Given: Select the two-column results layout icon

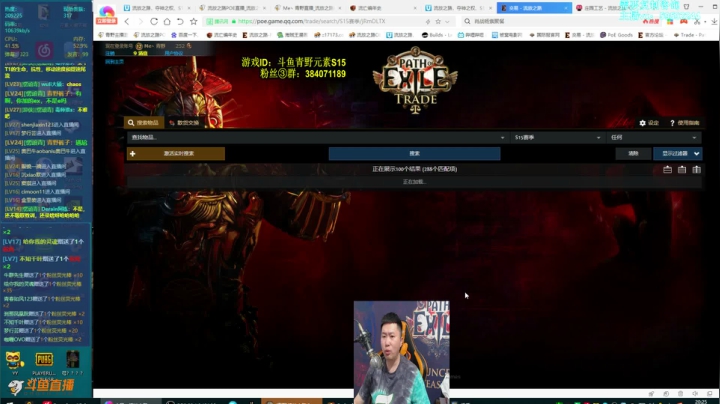Looking at the screenshot, I should coord(697,169).
